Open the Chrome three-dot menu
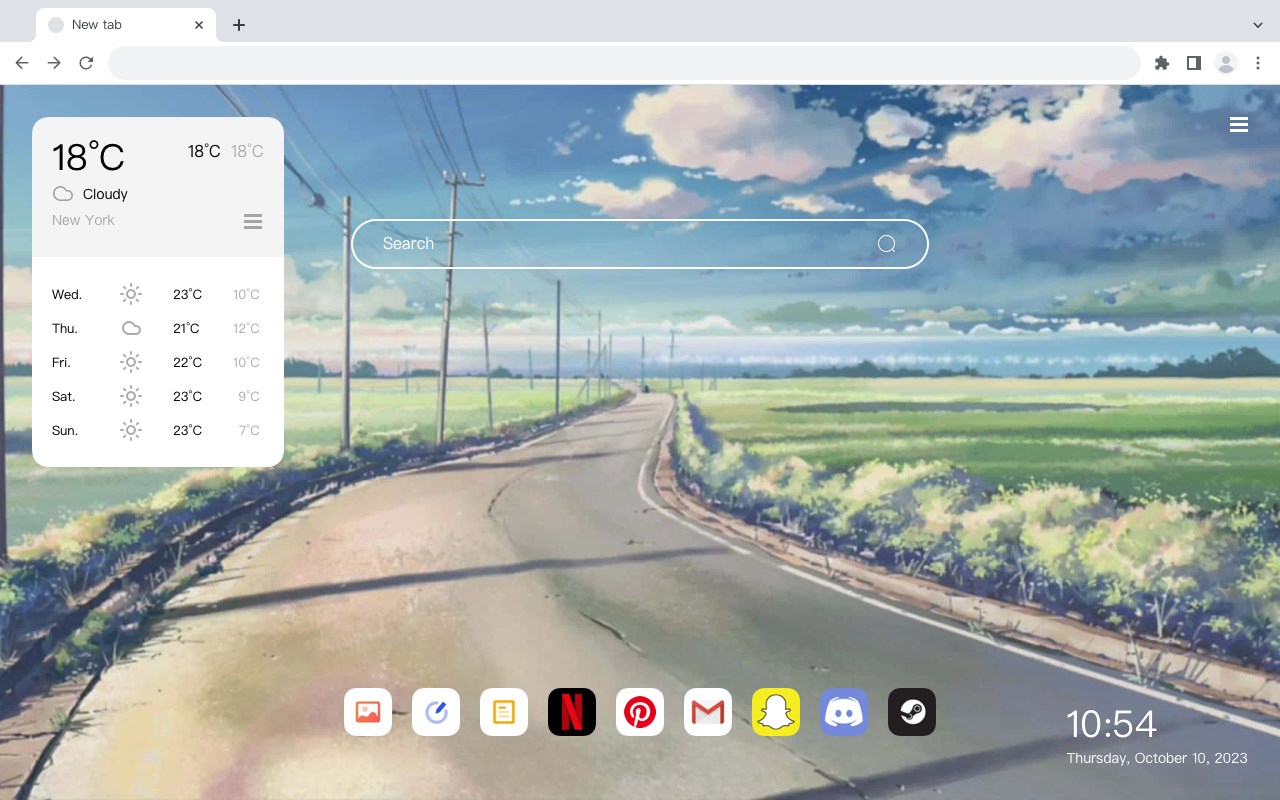This screenshot has height=800, width=1280. [x=1258, y=63]
